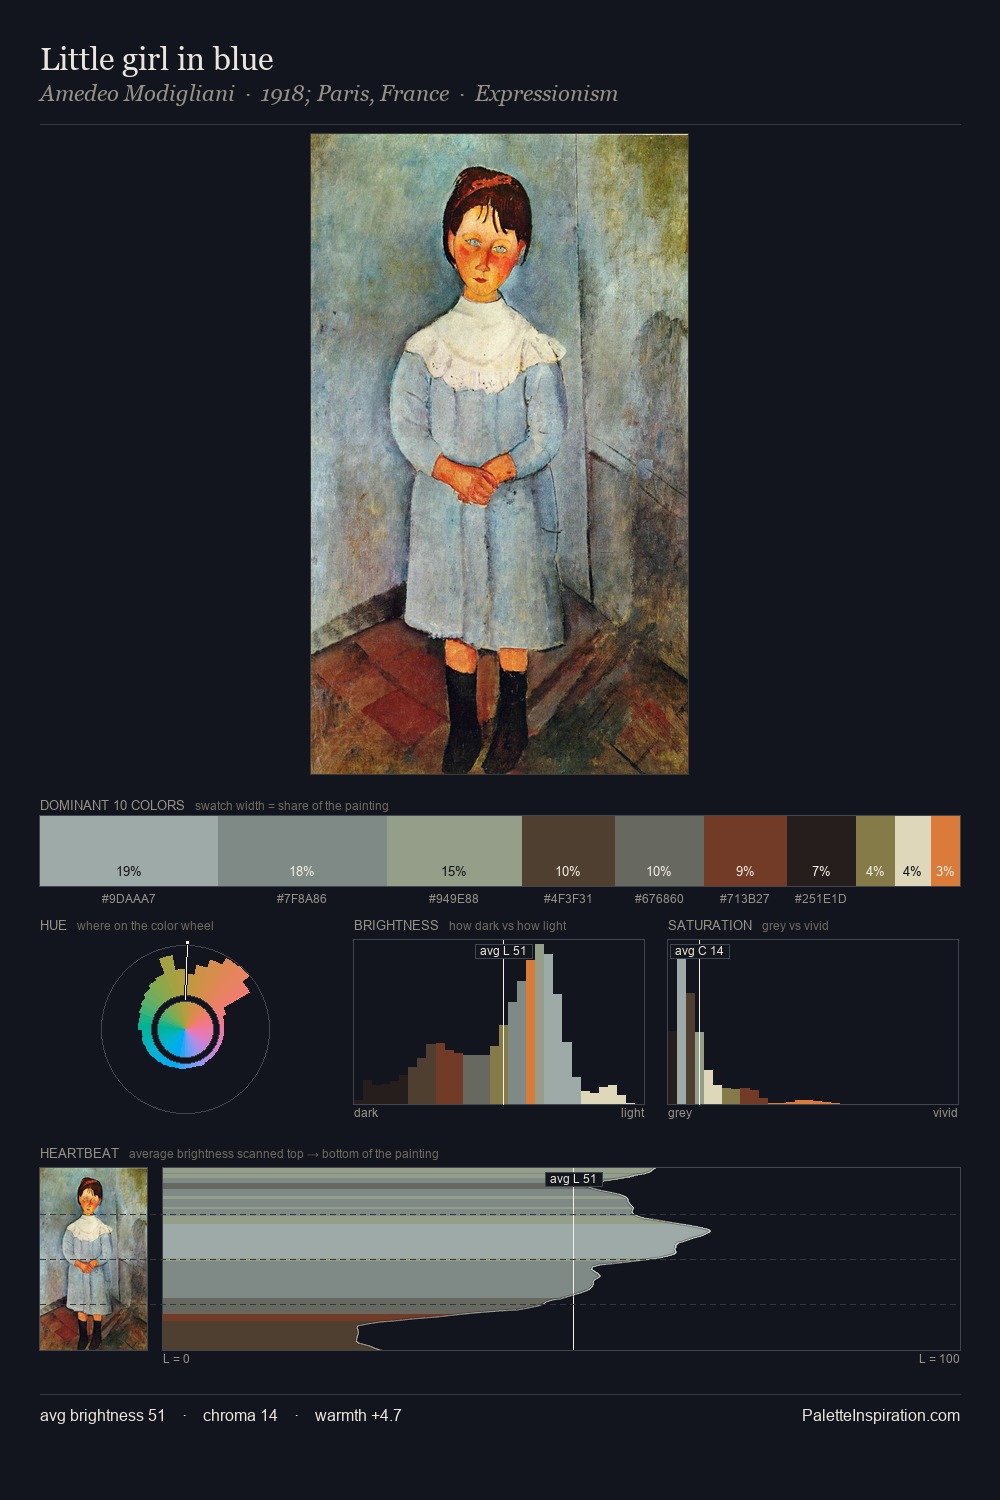Screen dimensions: 1000x1500
Task: Select the 9% rust swatch #713B27
Action: 745,851
